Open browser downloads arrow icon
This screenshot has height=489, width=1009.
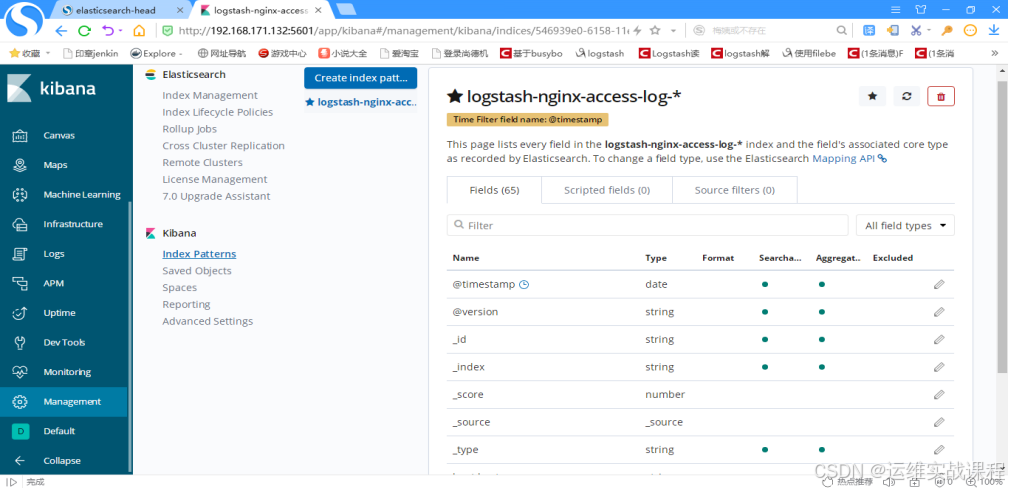(994, 30)
